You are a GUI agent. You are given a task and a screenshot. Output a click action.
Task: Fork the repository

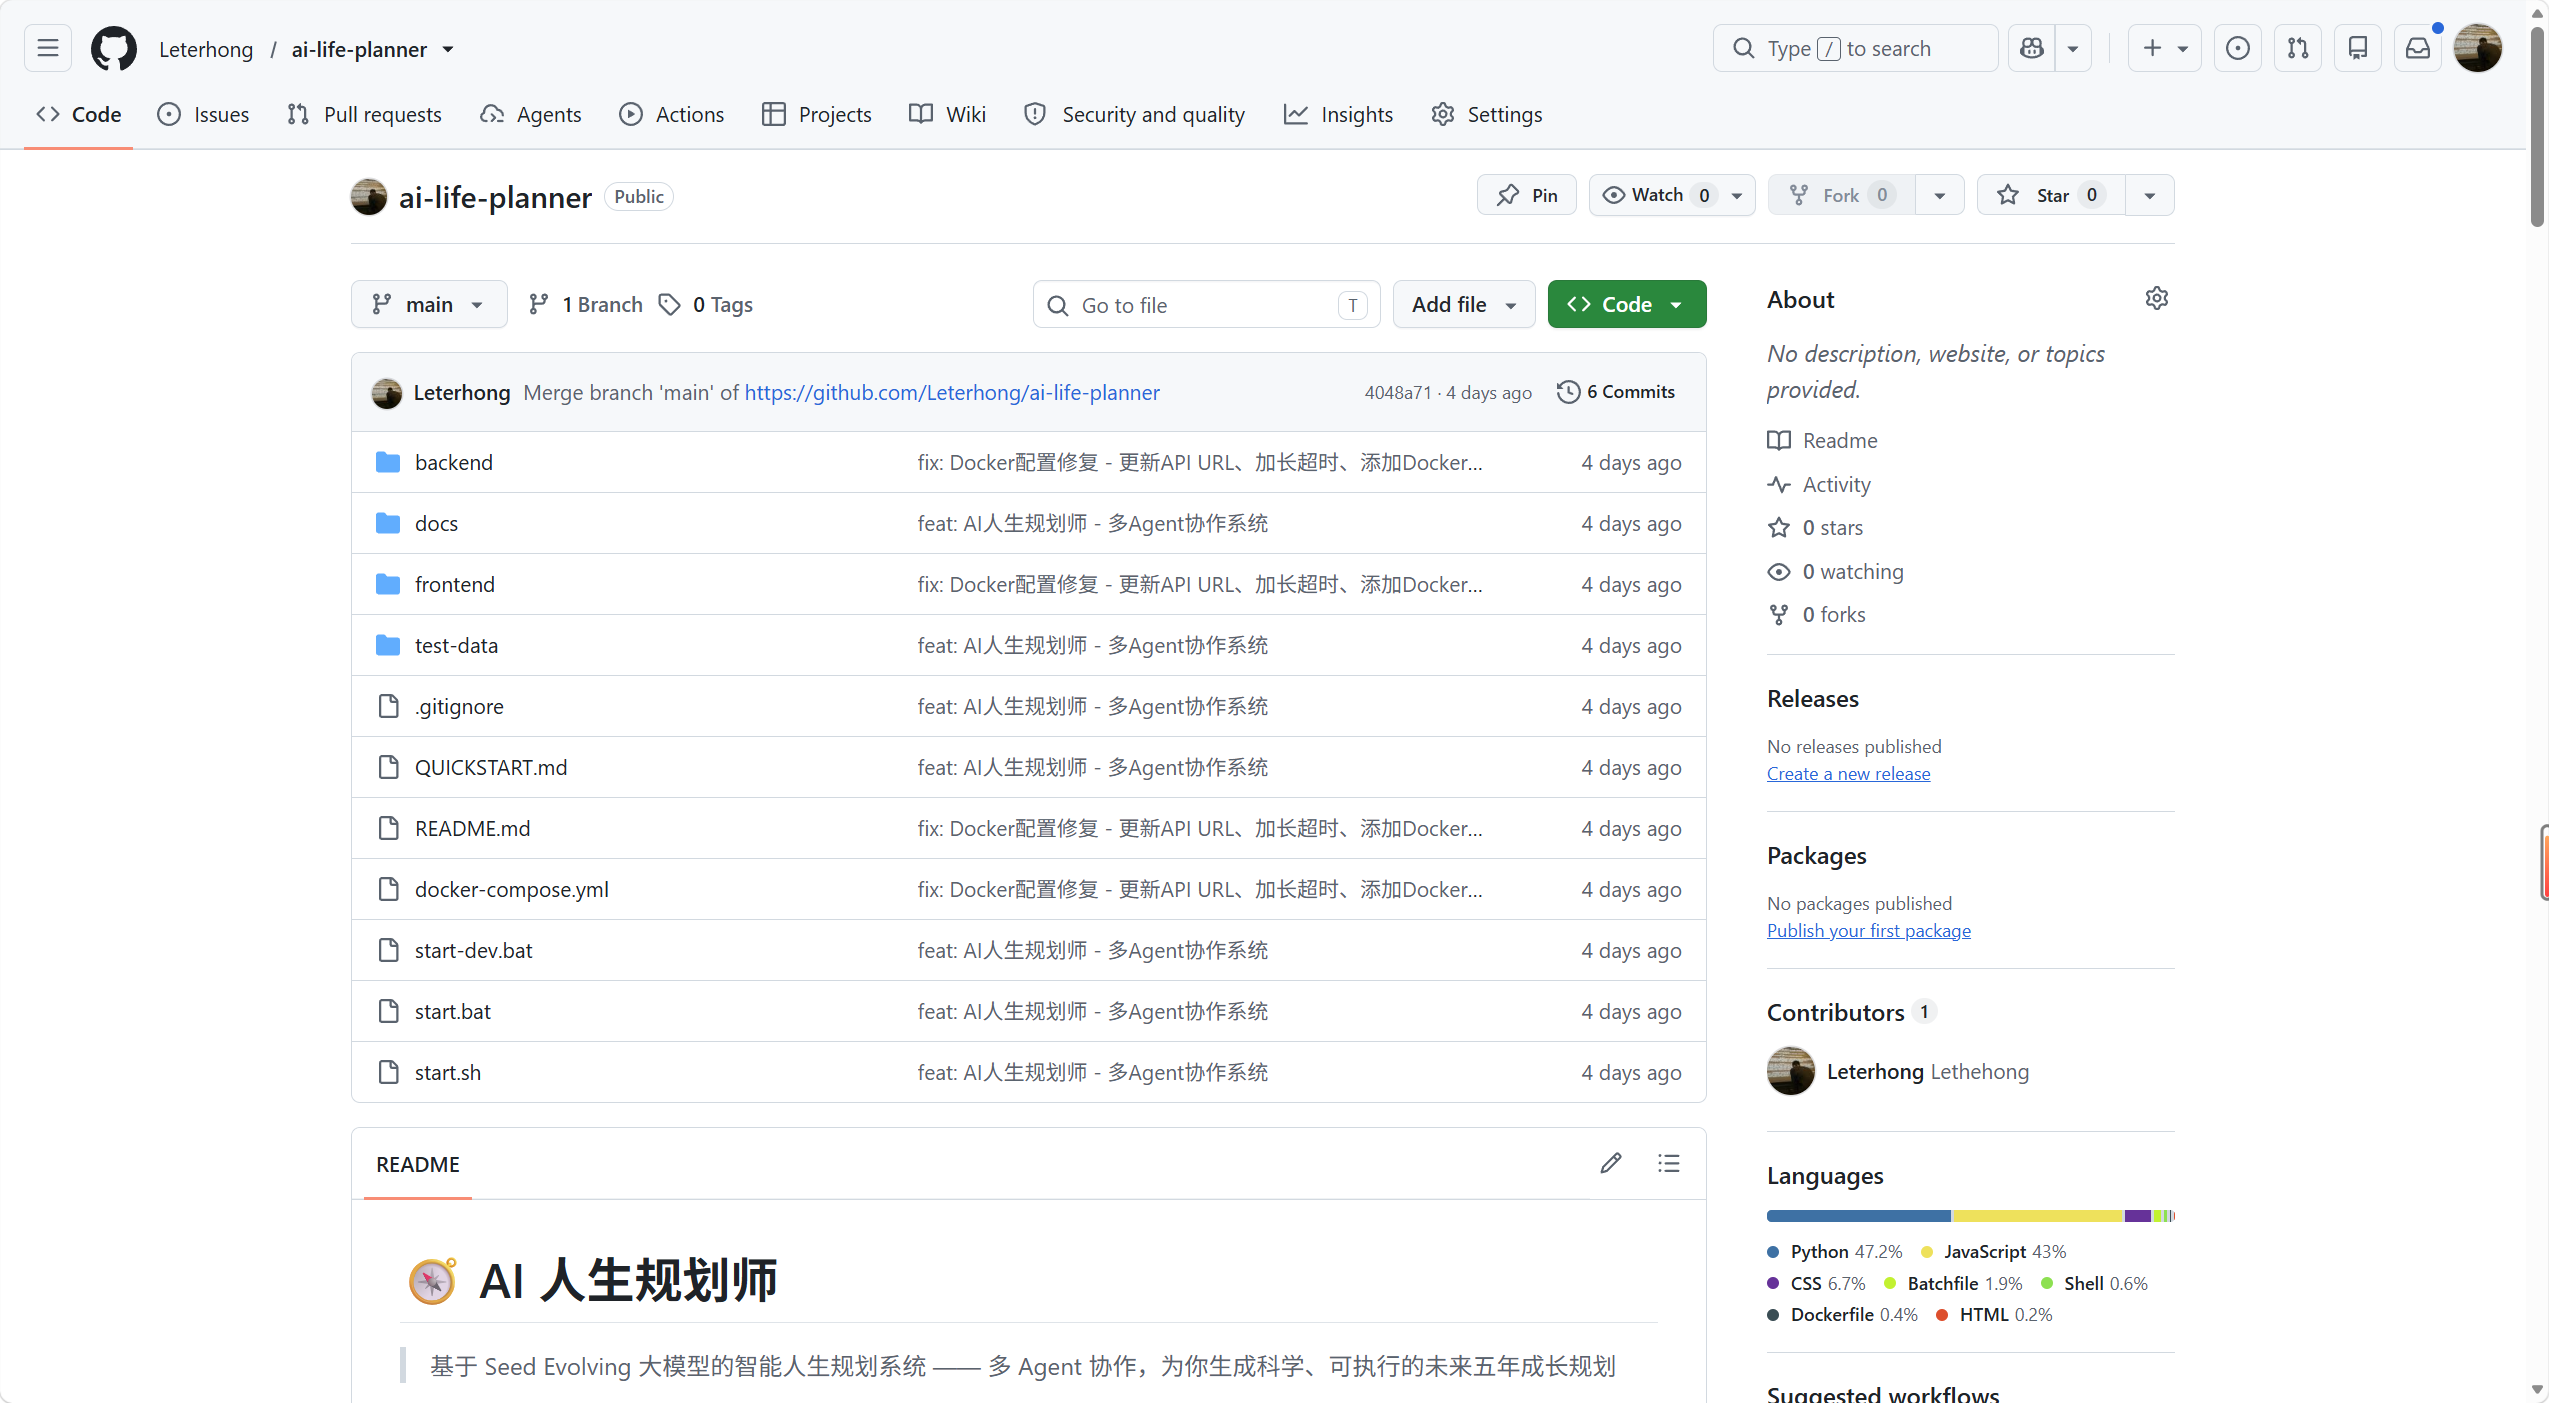[x=1842, y=195]
